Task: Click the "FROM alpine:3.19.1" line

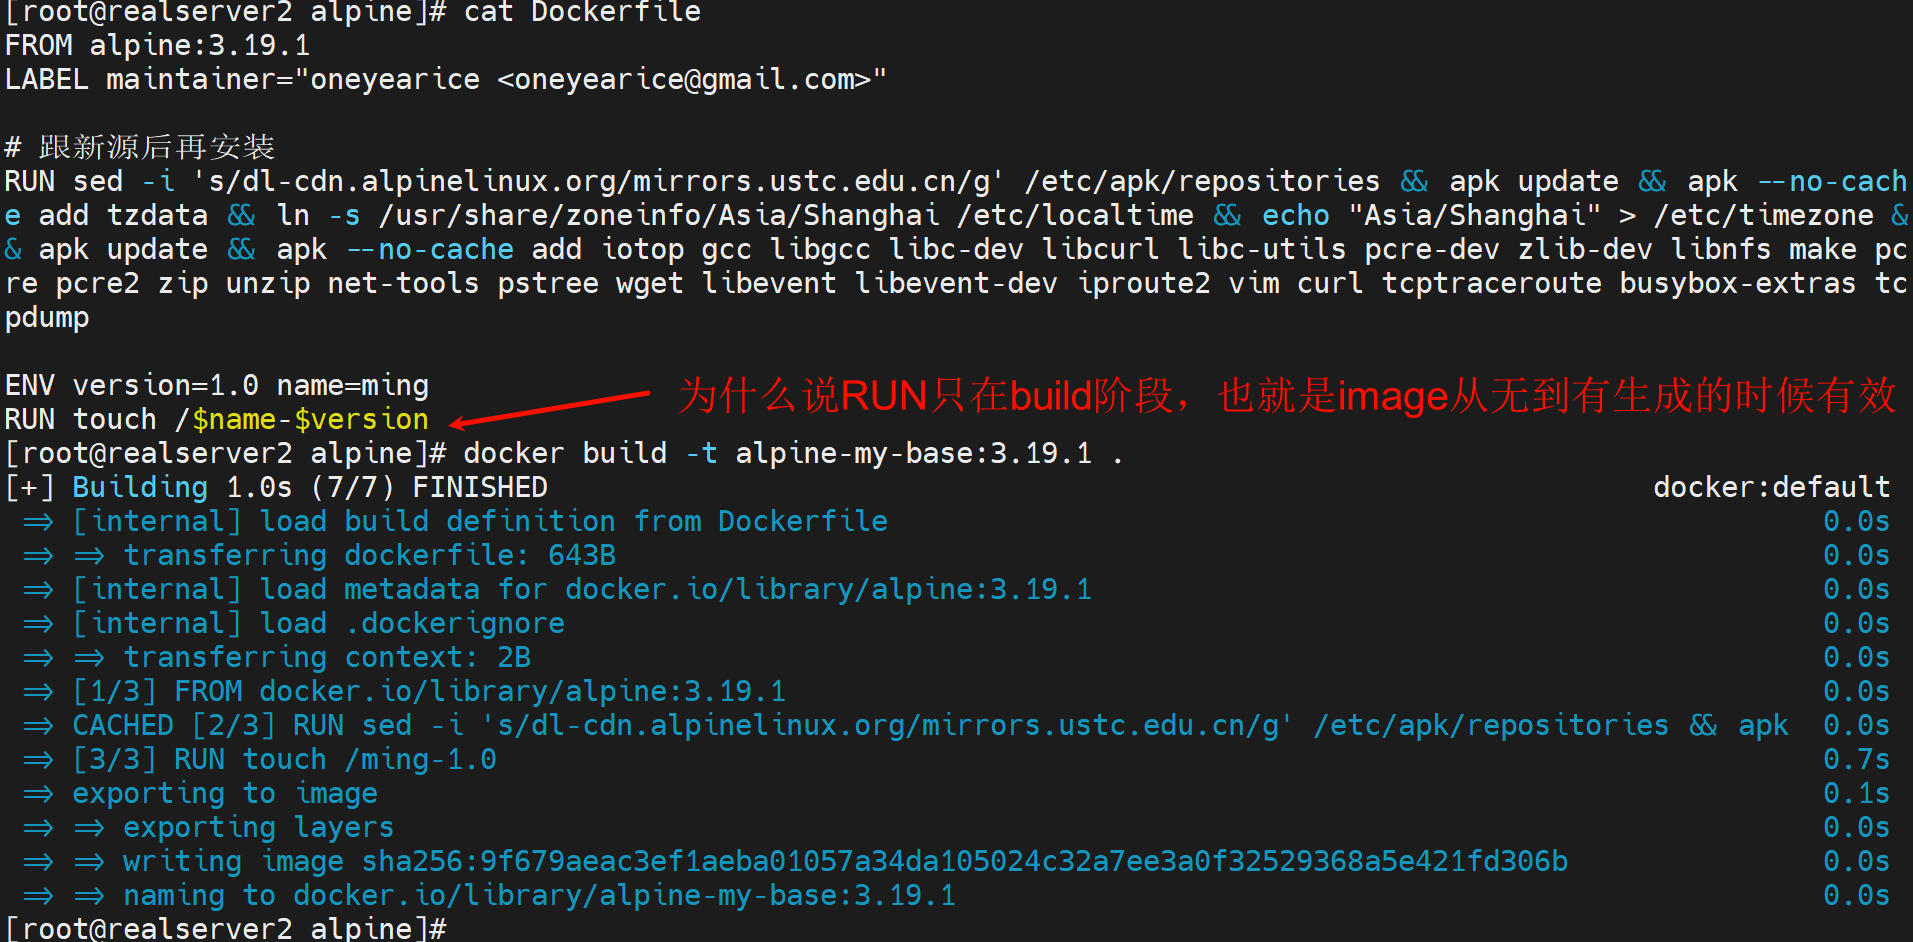Action: point(157,45)
